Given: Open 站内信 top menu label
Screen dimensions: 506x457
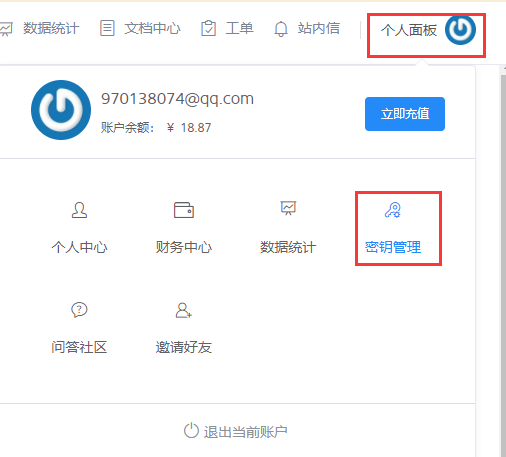Looking at the screenshot, I should tap(319, 28).
